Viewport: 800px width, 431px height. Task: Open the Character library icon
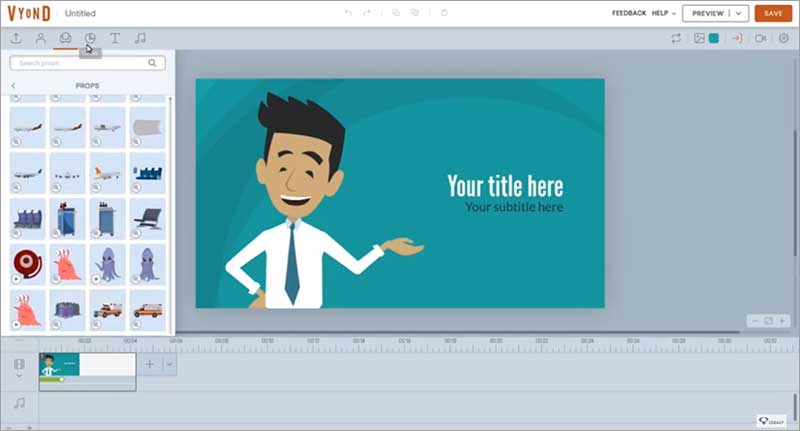40,38
